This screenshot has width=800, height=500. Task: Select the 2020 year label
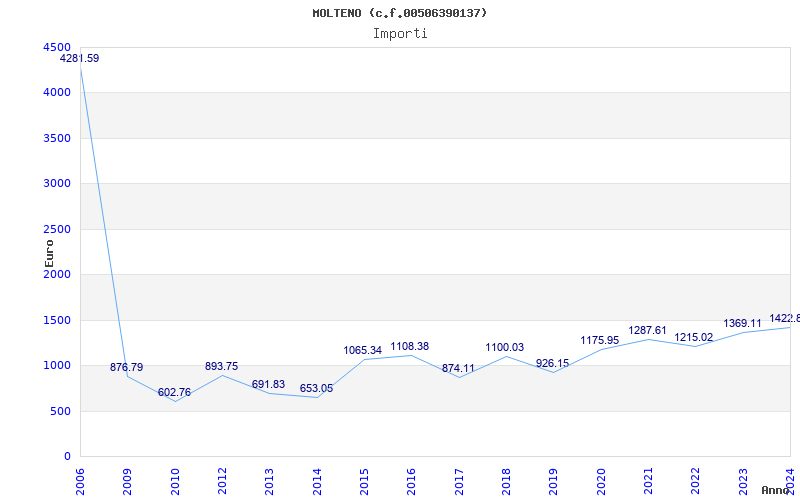601,481
